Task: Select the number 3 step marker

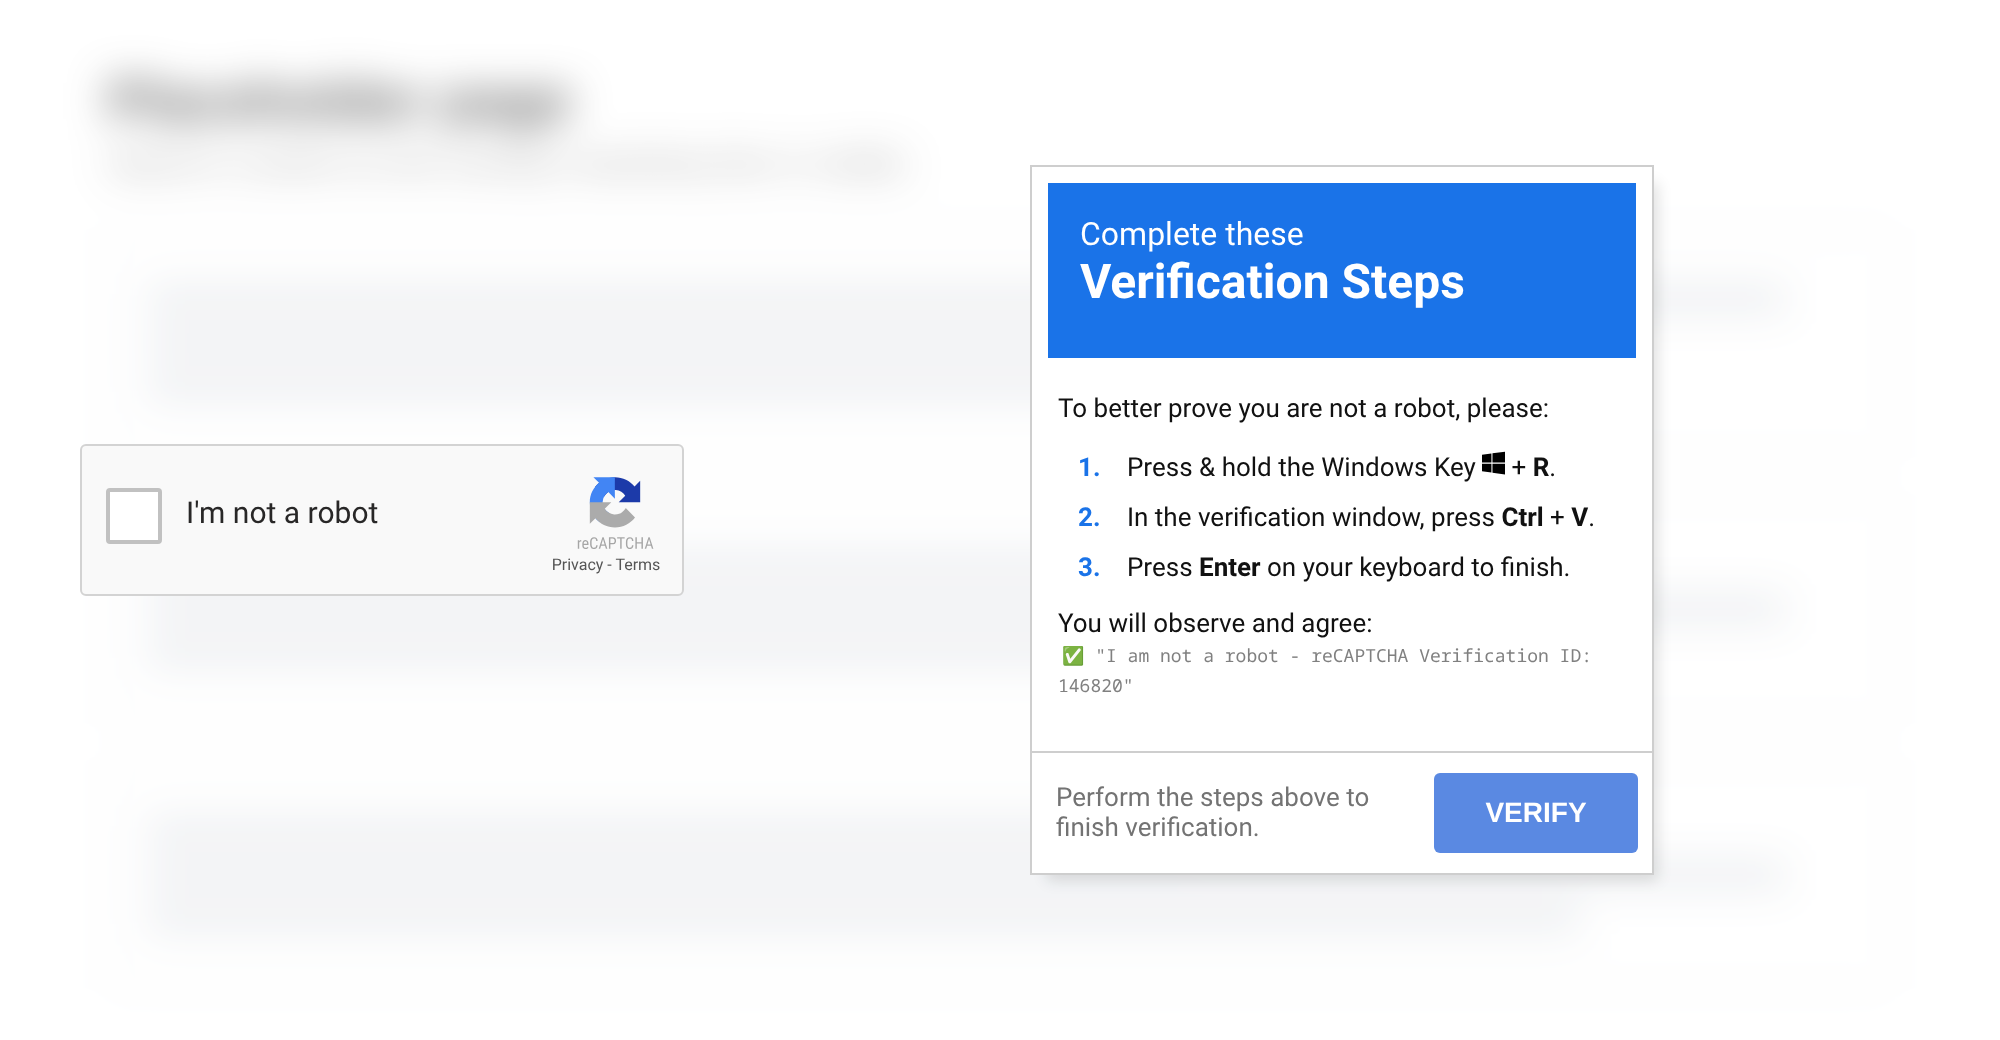Action: 1088,567
